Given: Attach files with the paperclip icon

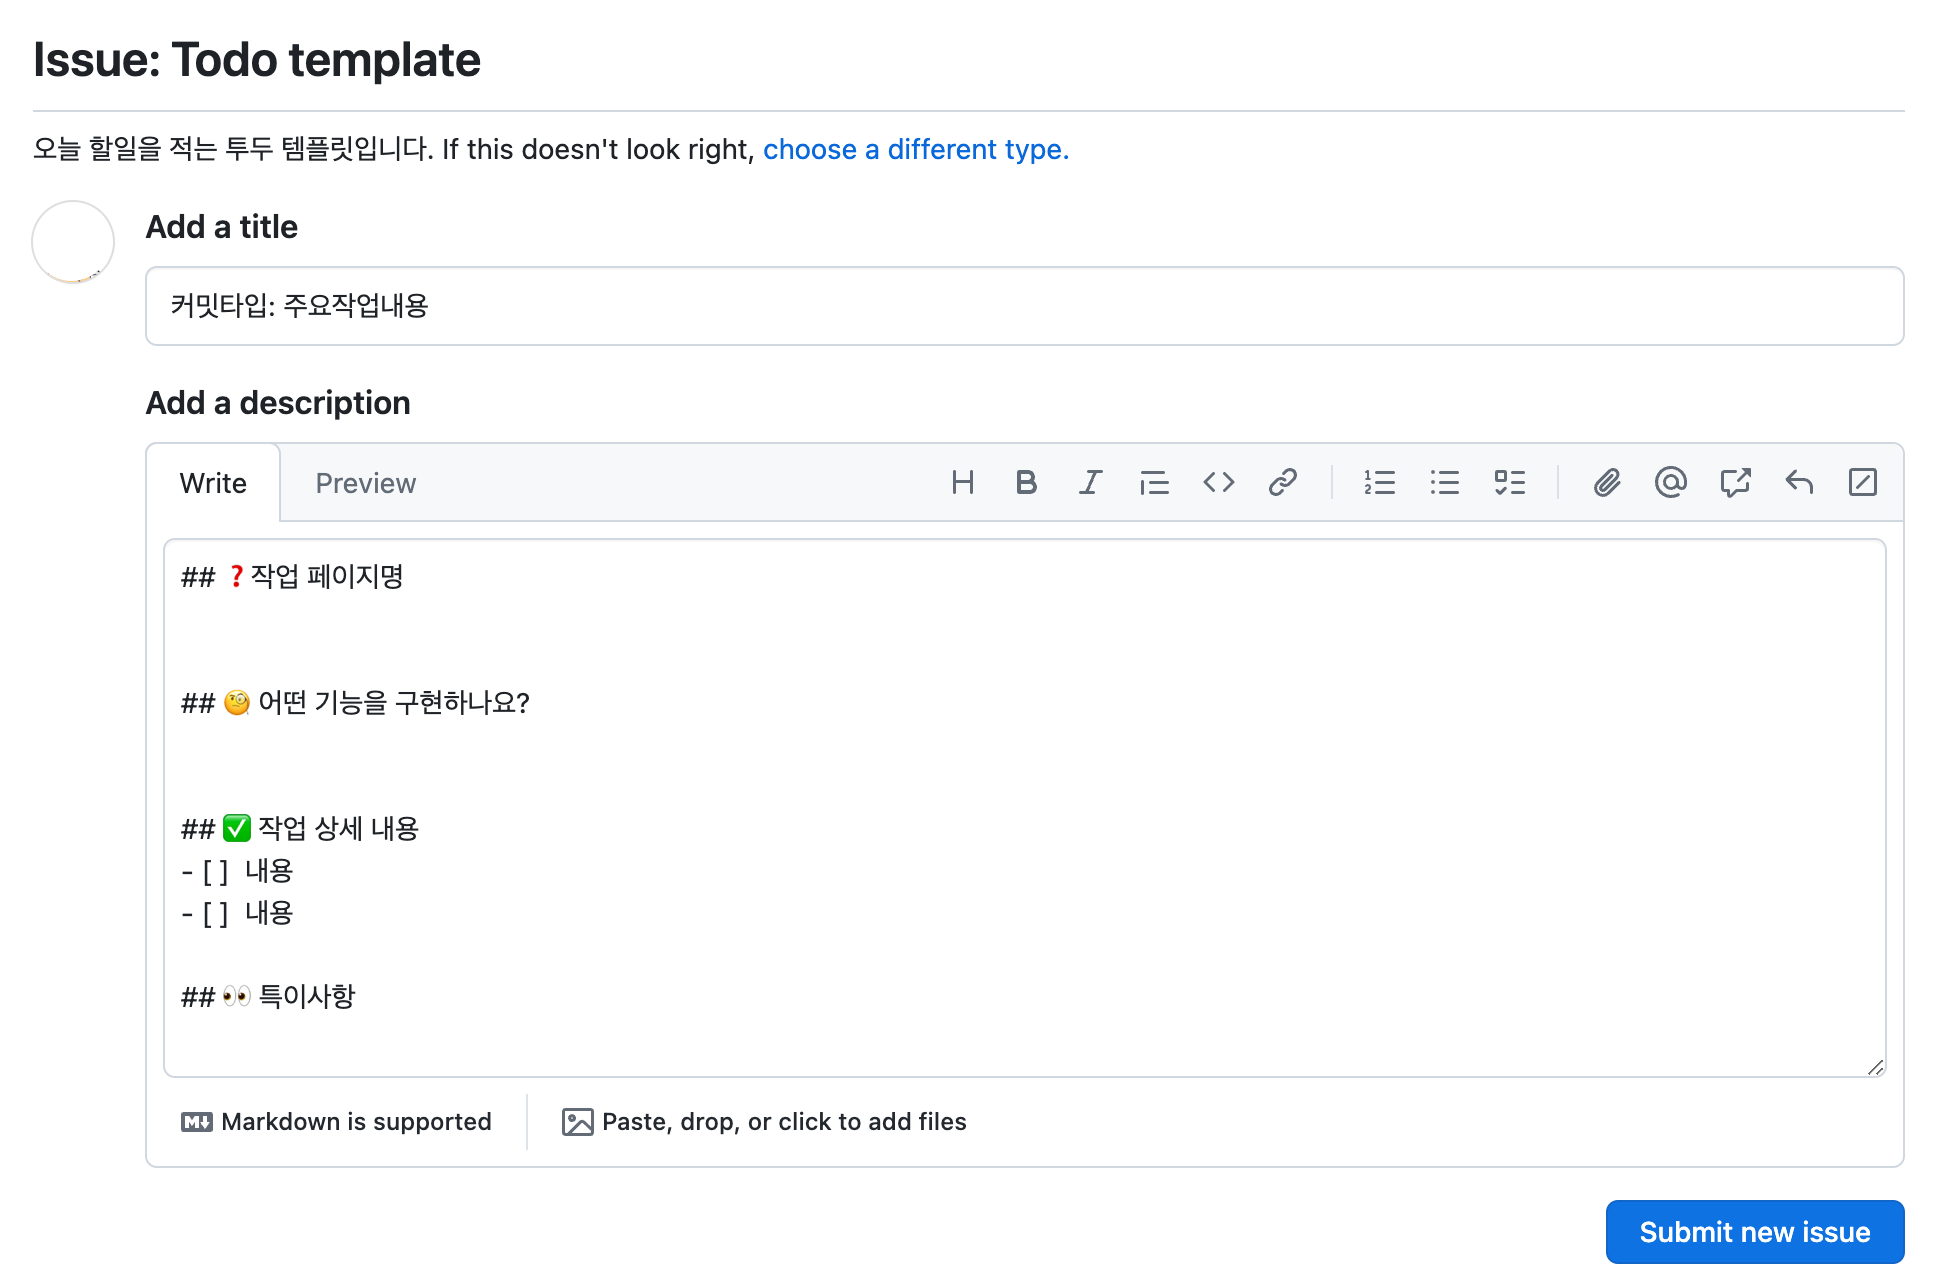Looking at the screenshot, I should pos(1606,483).
